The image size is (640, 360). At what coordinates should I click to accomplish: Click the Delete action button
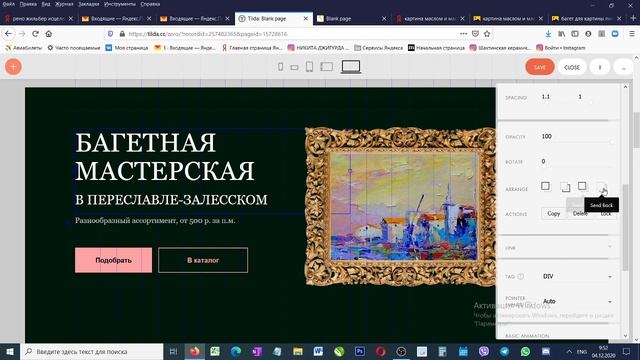tap(580, 213)
